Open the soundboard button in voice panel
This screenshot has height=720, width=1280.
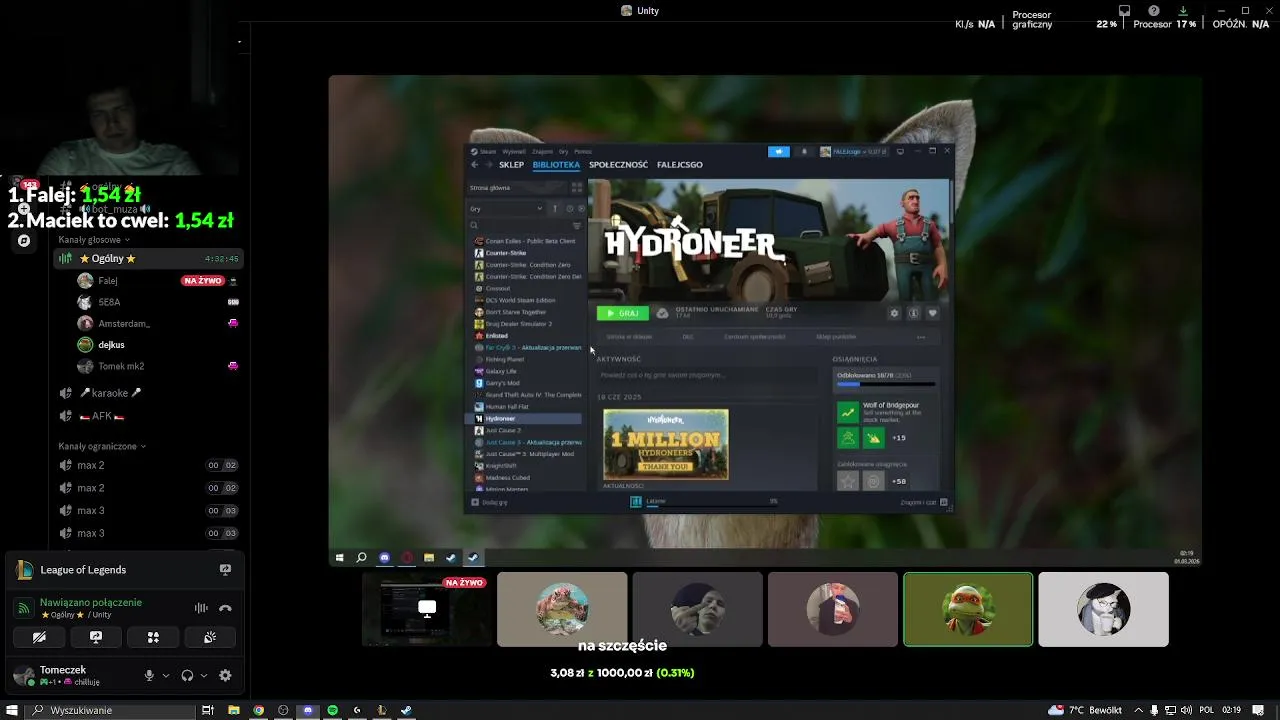pos(210,637)
